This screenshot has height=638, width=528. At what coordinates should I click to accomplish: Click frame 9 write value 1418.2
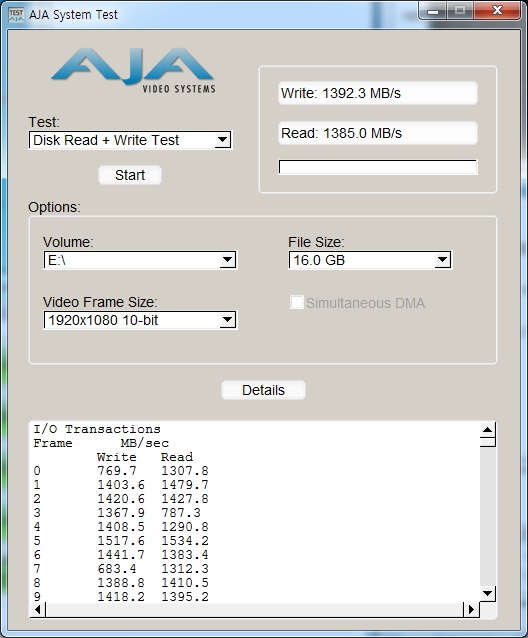point(121,596)
